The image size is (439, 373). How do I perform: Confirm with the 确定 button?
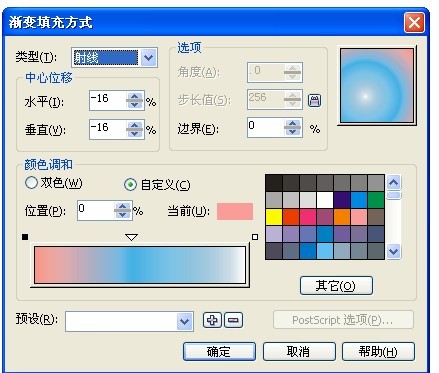click(x=219, y=351)
